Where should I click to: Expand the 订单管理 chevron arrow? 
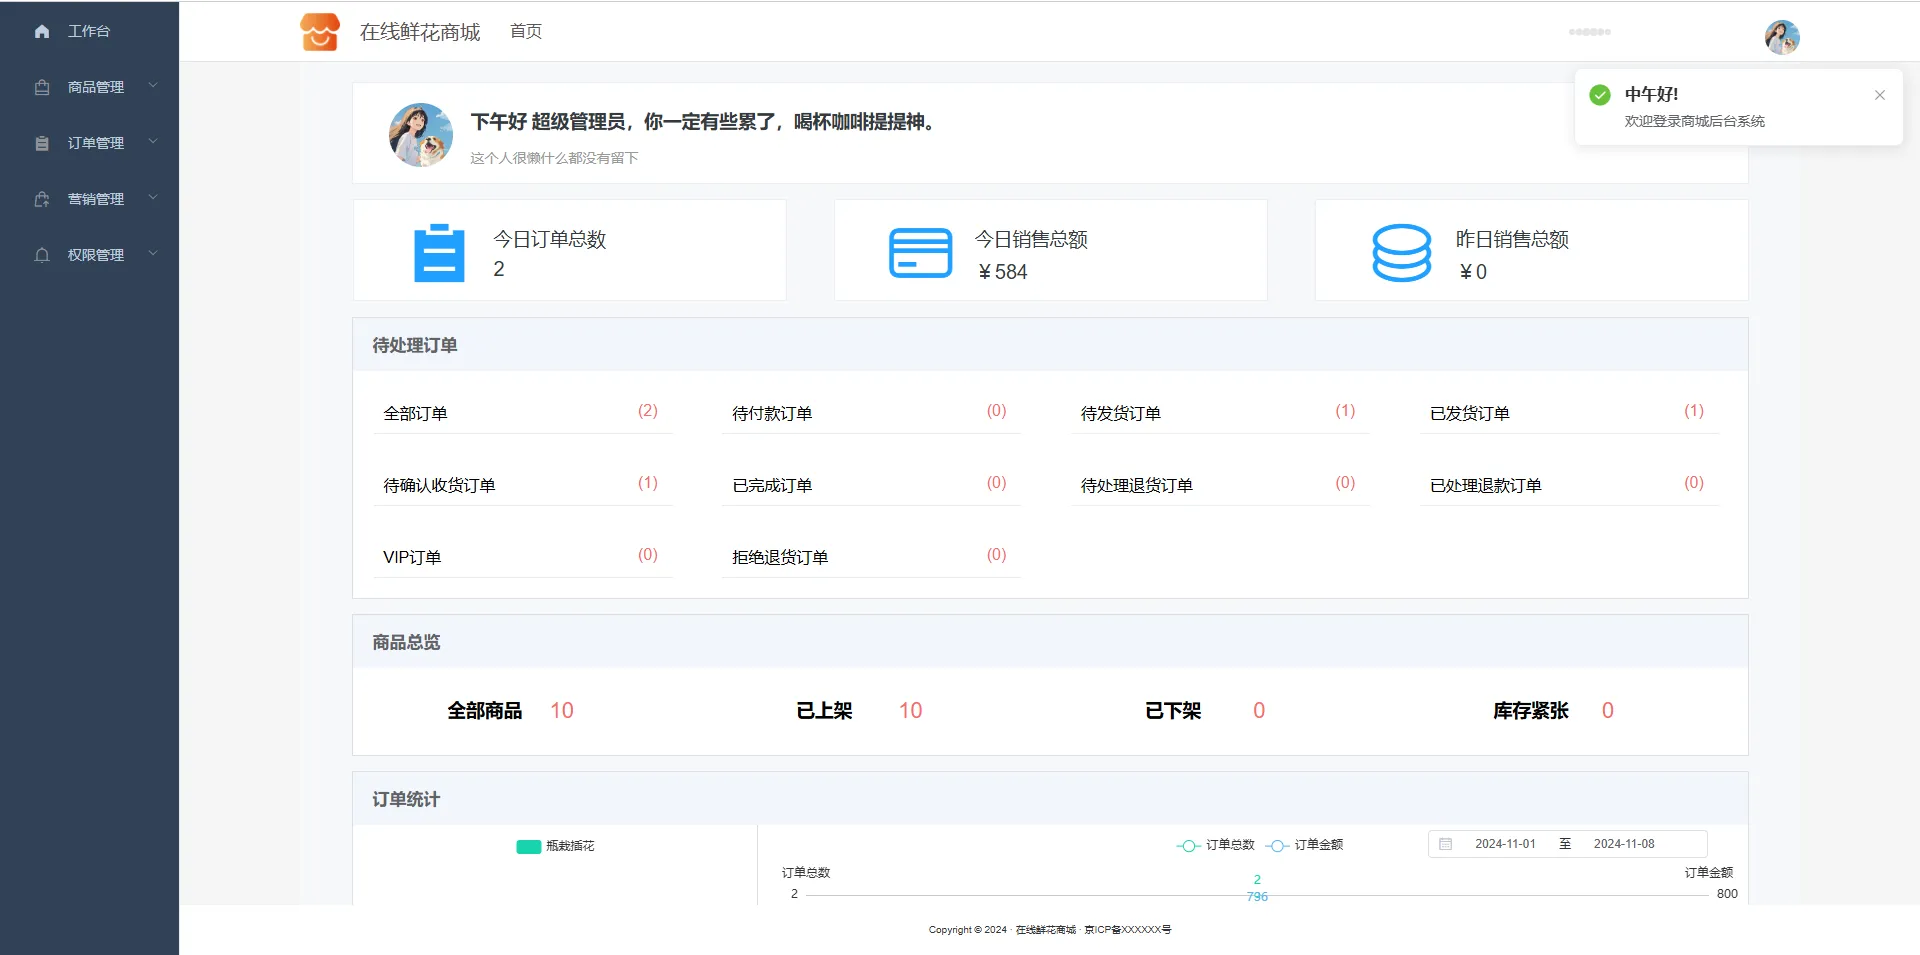[x=153, y=142]
